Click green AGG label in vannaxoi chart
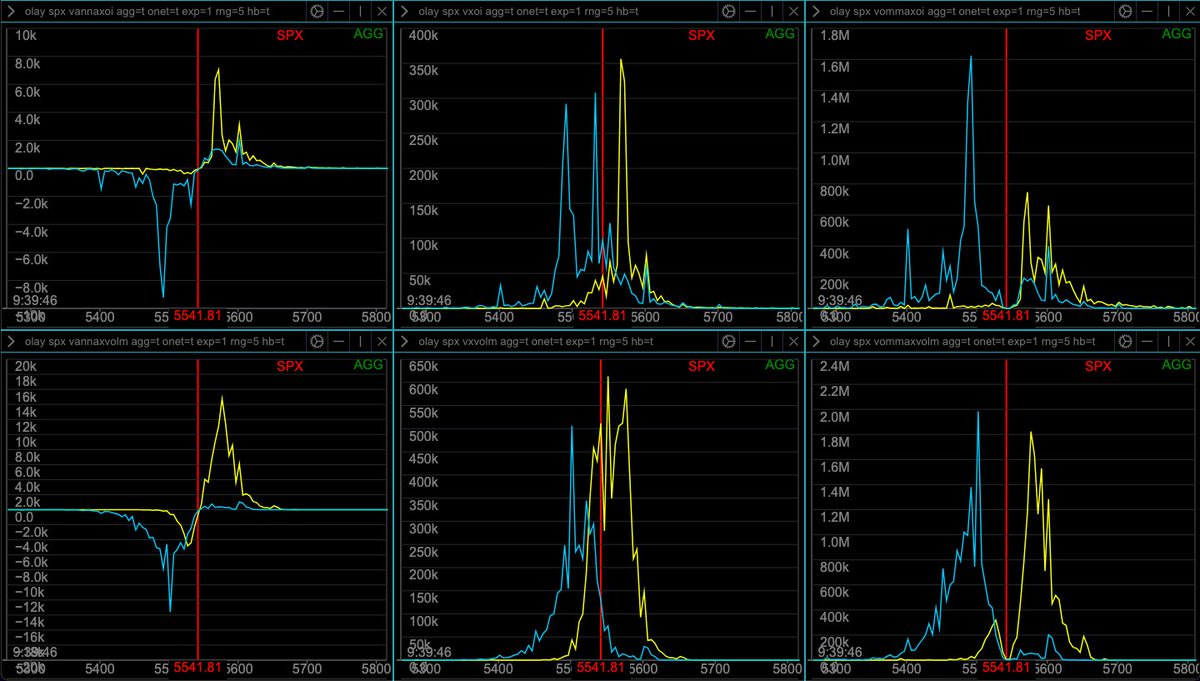1200x681 pixels. [x=368, y=34]
